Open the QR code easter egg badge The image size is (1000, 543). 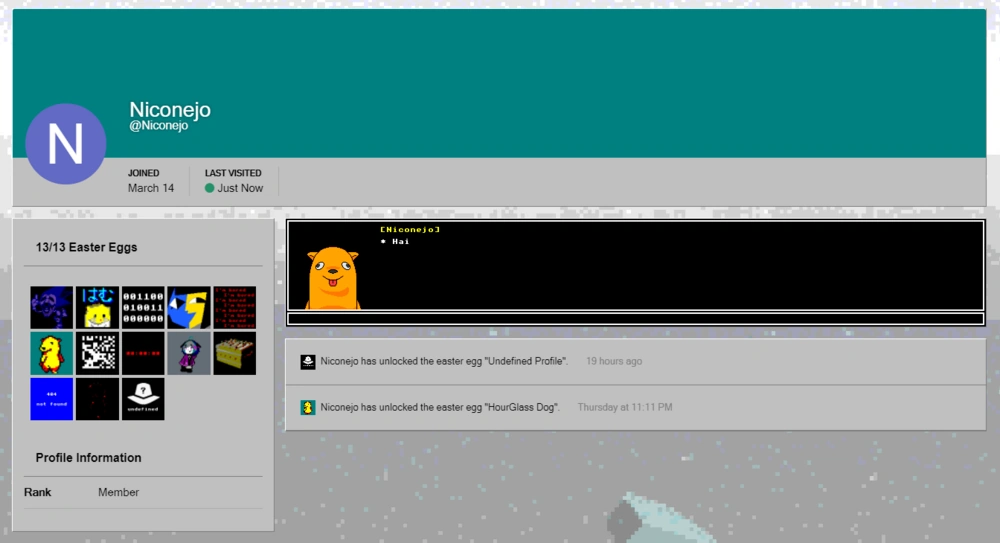(x=98, y=353)
